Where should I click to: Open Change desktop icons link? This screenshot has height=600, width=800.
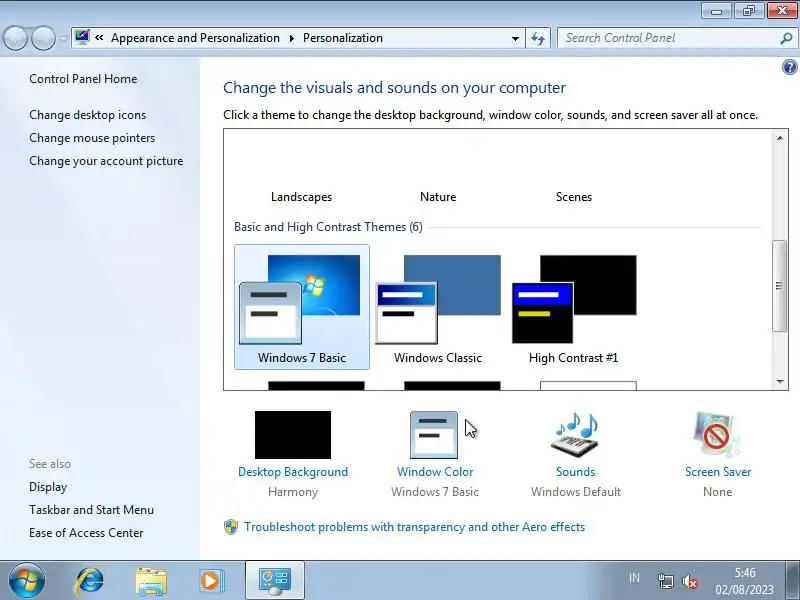point(87,115)
